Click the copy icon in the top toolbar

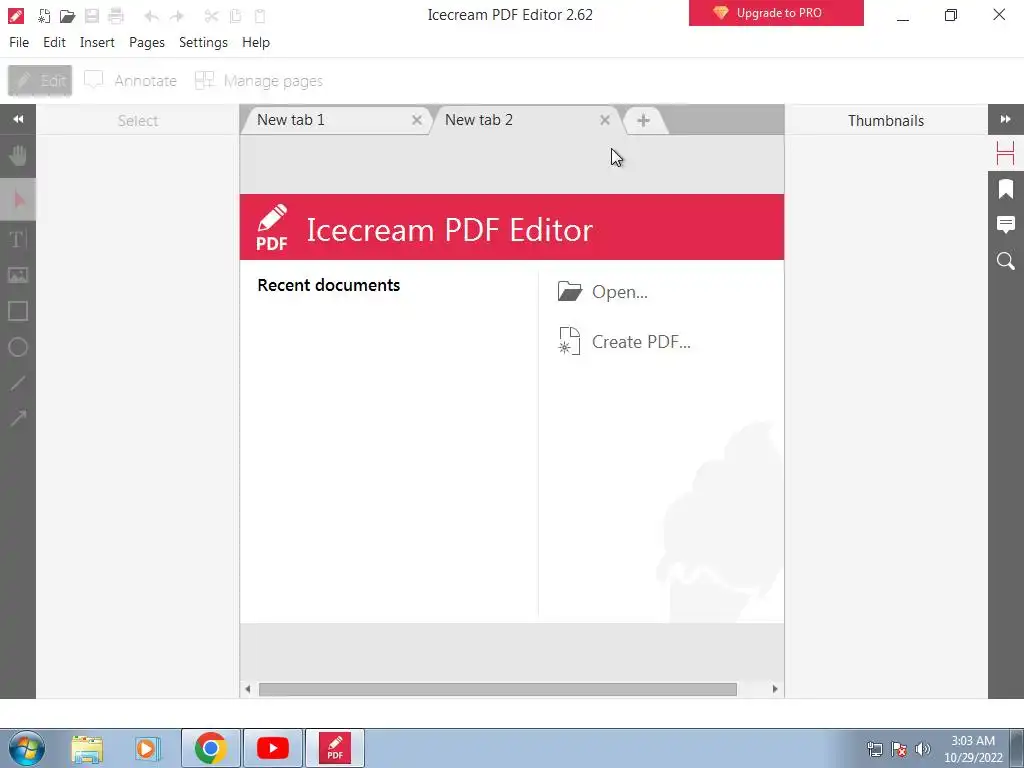pos(235,16)
